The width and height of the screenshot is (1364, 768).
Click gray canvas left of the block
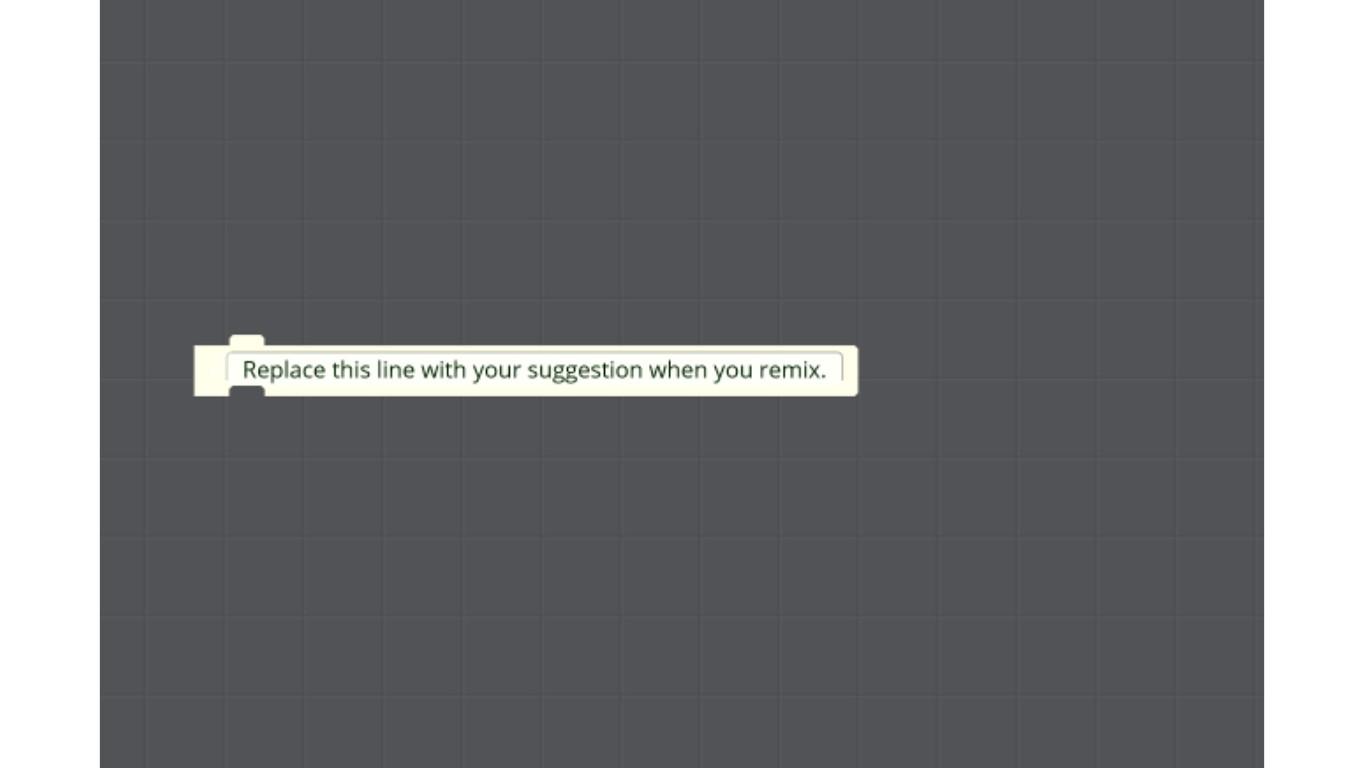146,371
